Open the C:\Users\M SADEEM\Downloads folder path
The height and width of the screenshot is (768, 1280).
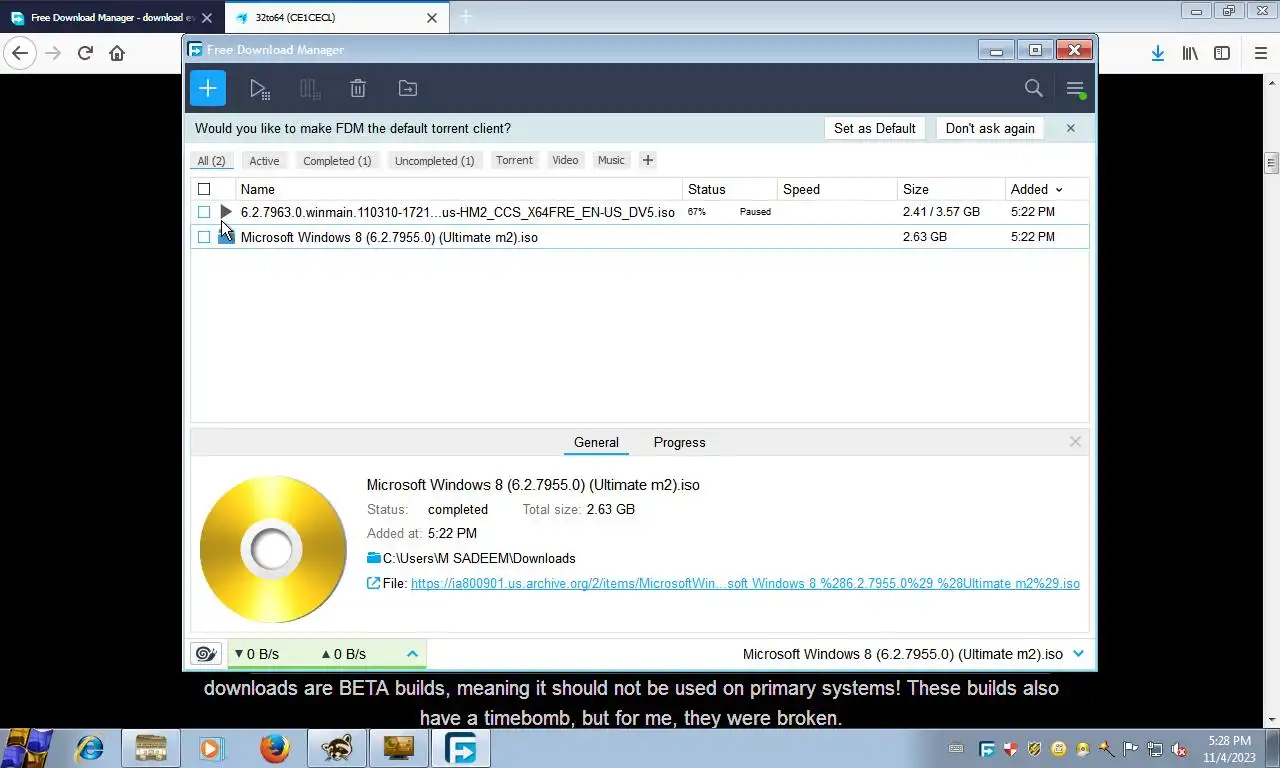tap(479, 558)
